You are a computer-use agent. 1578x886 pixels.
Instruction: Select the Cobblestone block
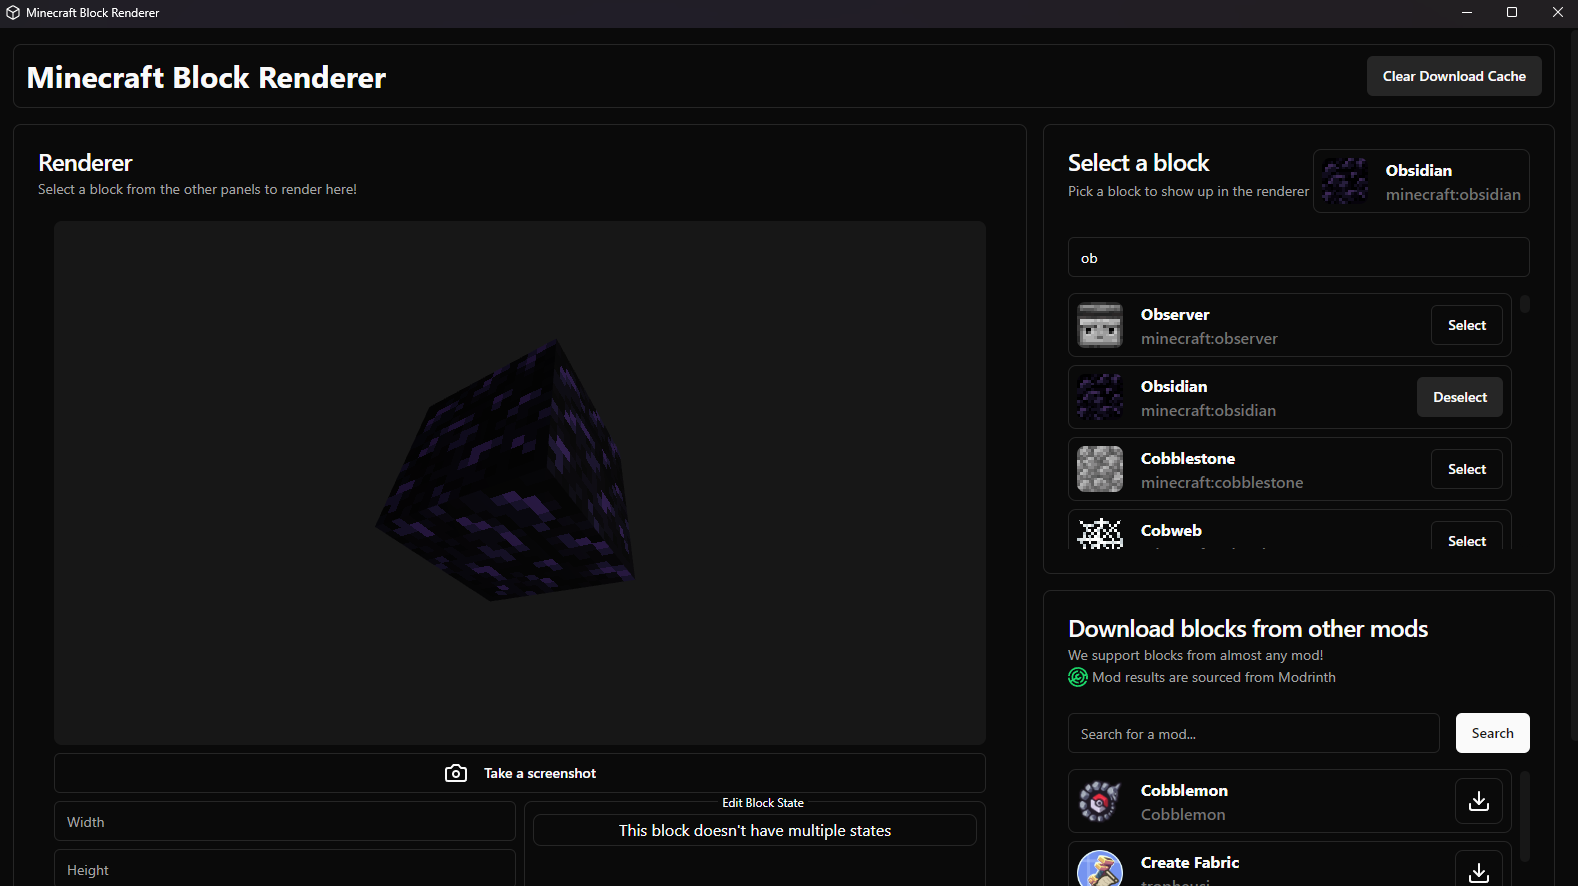[x=1467, y=469]
